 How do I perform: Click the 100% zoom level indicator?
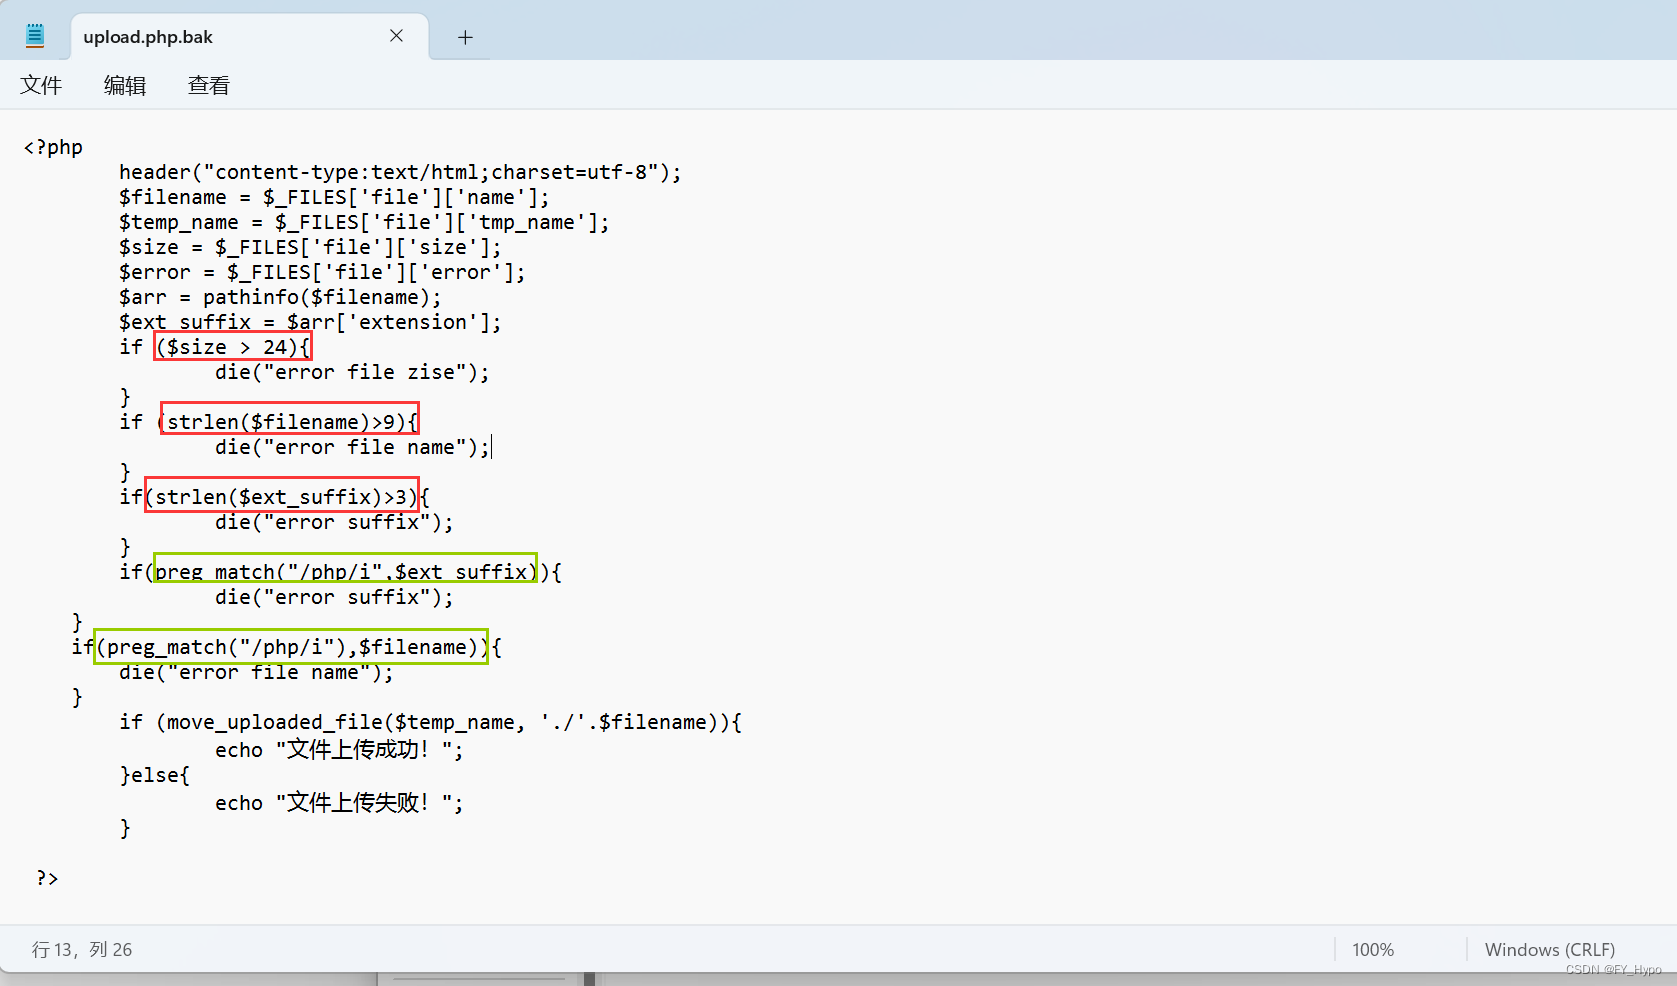tap(1373, 949)
